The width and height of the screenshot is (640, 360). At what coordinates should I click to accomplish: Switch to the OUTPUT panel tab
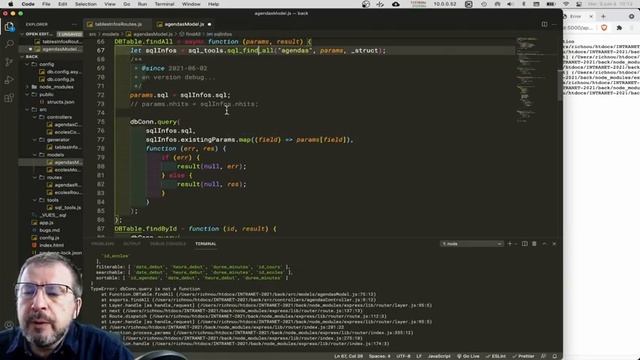[132, 244]
